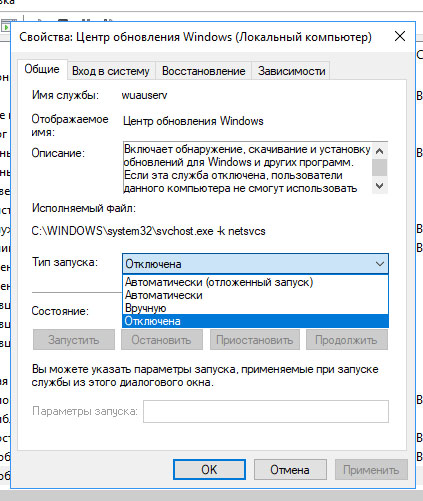Click the Центр обновления Windows display name
This screenshot has height=501, width=423.
click(x=193, y=121)
